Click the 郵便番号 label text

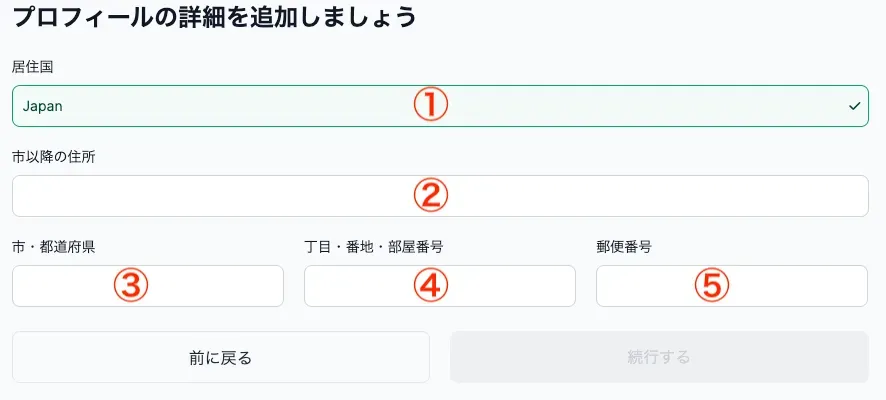[624, 246]
